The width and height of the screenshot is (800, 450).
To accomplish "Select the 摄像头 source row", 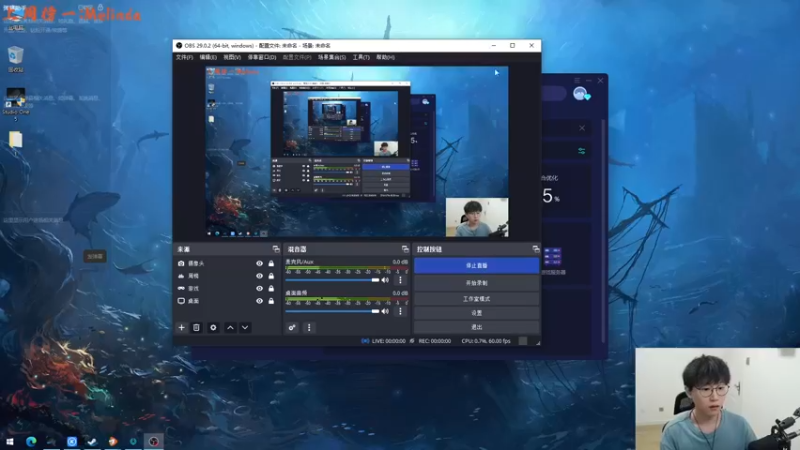I will 227,263.
